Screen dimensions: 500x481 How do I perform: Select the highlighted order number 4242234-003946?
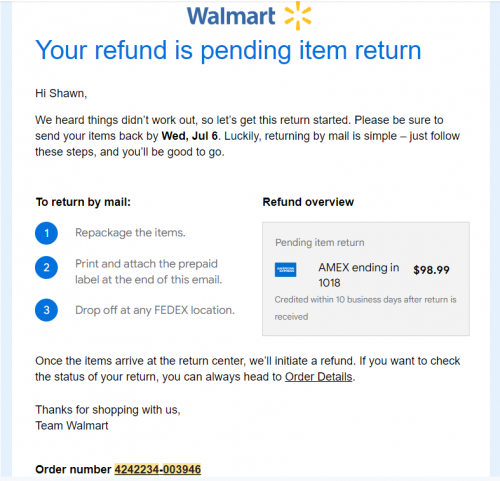tap(158, 469)
